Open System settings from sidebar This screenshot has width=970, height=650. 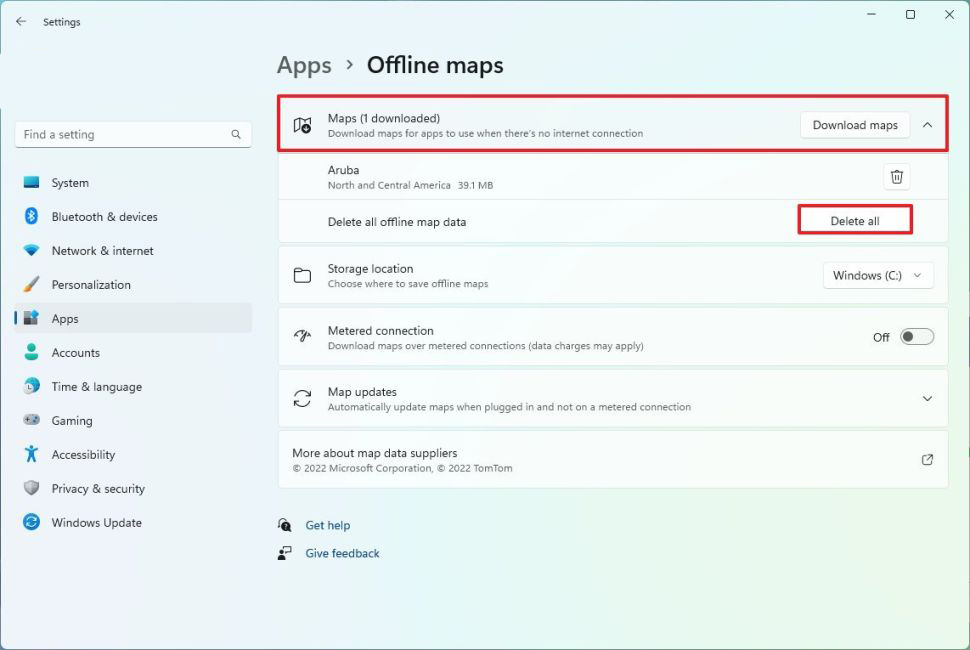[x=70, y=183]
